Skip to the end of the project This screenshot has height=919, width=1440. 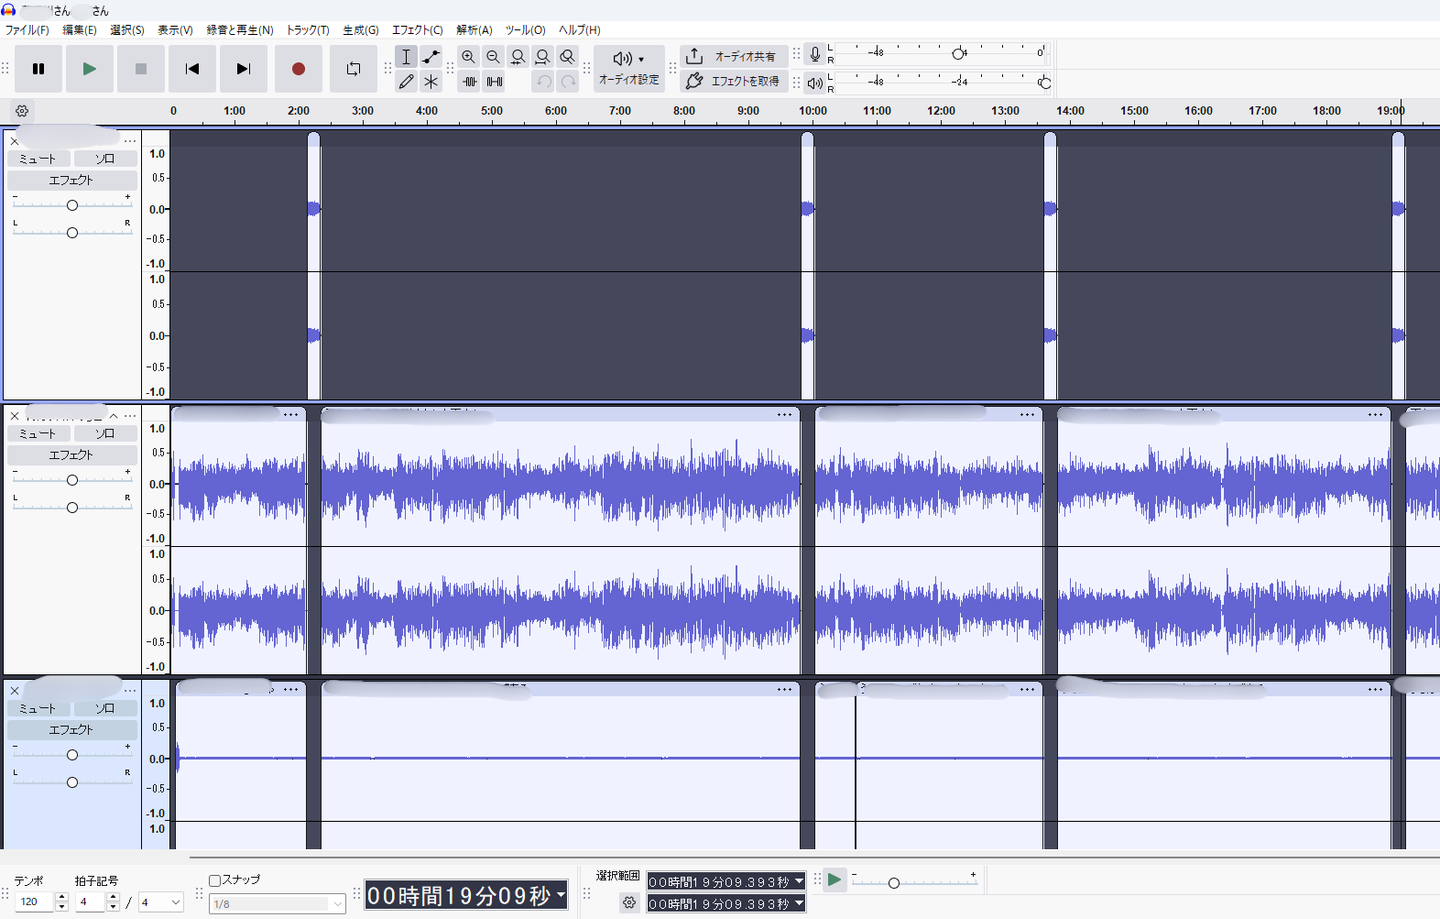click(x=243, y=69)
